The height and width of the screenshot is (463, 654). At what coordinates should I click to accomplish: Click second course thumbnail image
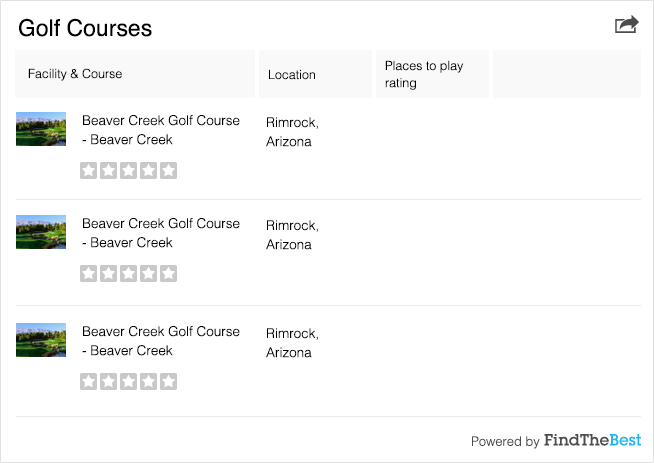[x=41, y=232]
